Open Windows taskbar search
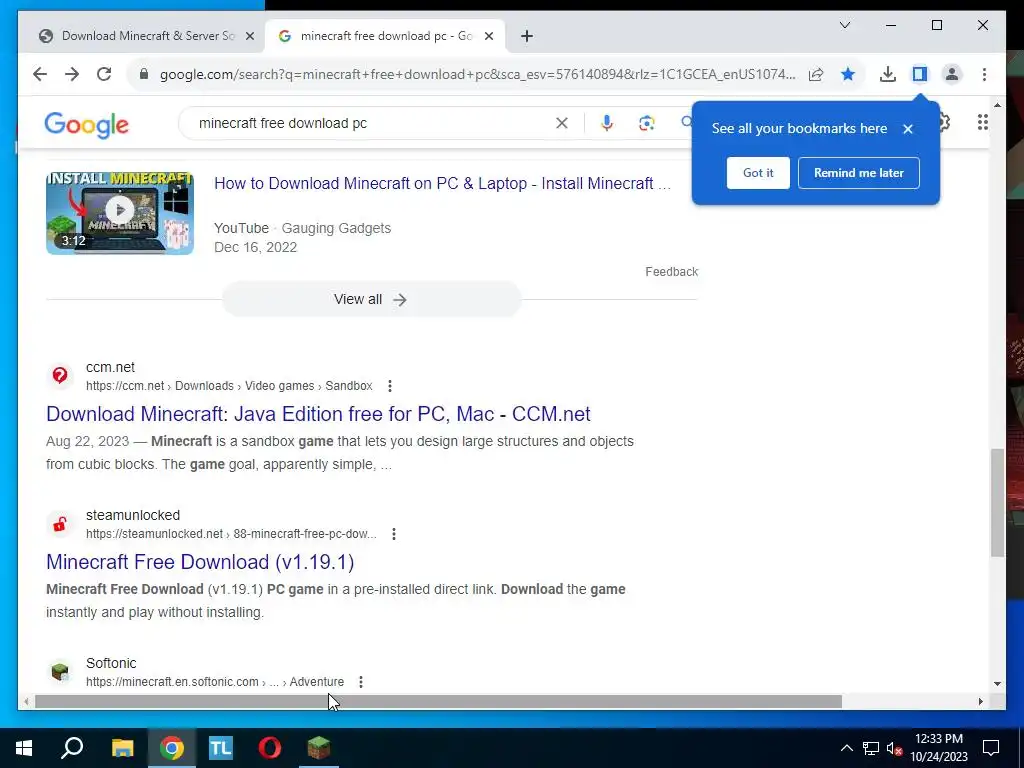The image size is (1024, 768). [x=72, y=748]
